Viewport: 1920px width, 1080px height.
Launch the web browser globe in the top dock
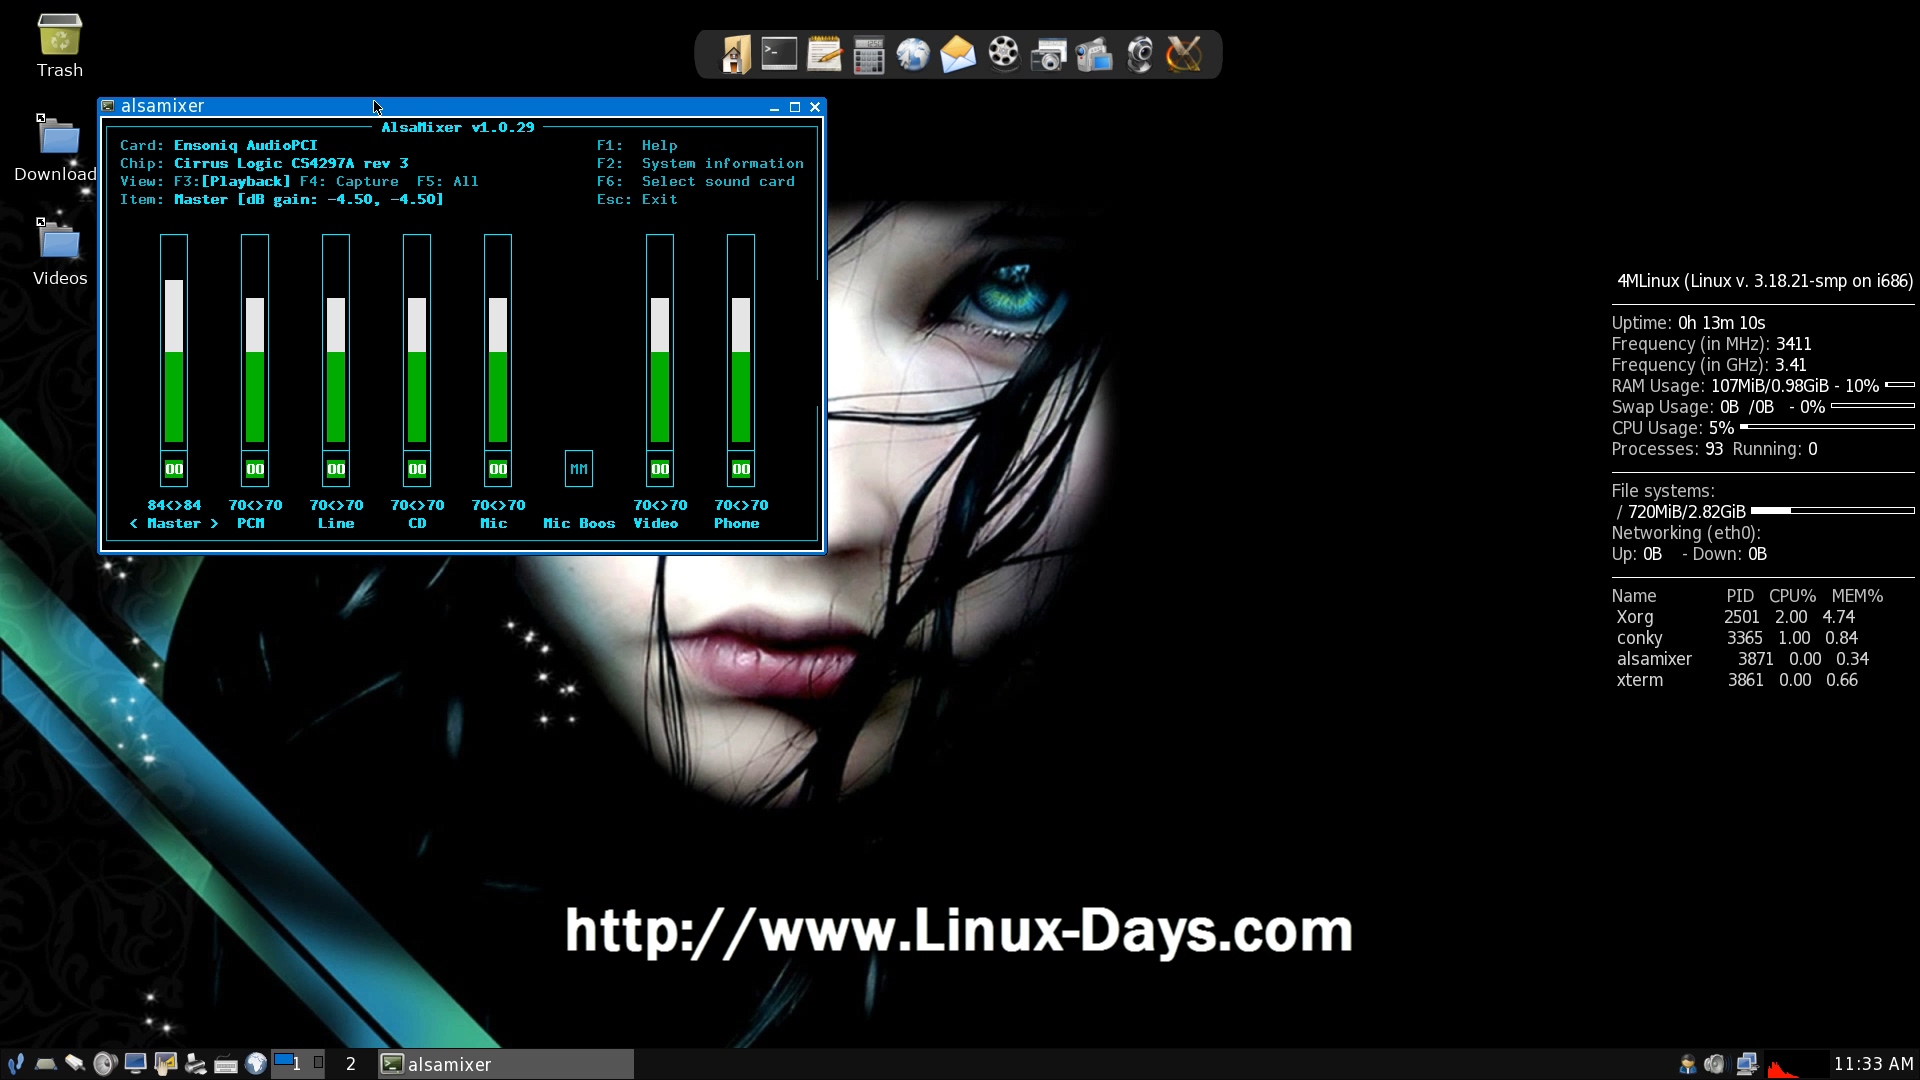point(913,55)
